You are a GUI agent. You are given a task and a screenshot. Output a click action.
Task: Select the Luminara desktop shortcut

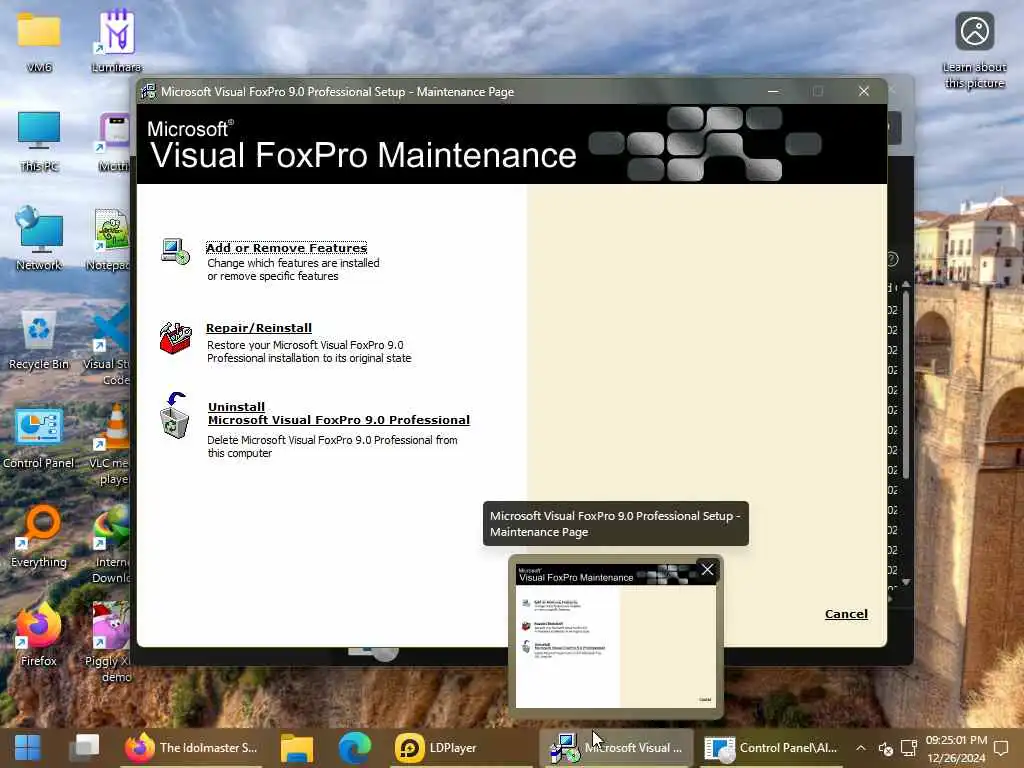coord(116,41)
